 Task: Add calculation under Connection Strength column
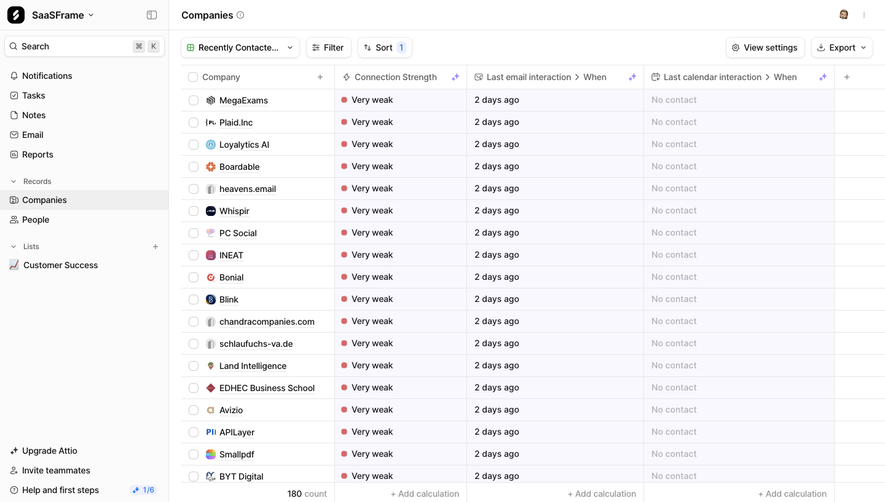coord(425,494)
